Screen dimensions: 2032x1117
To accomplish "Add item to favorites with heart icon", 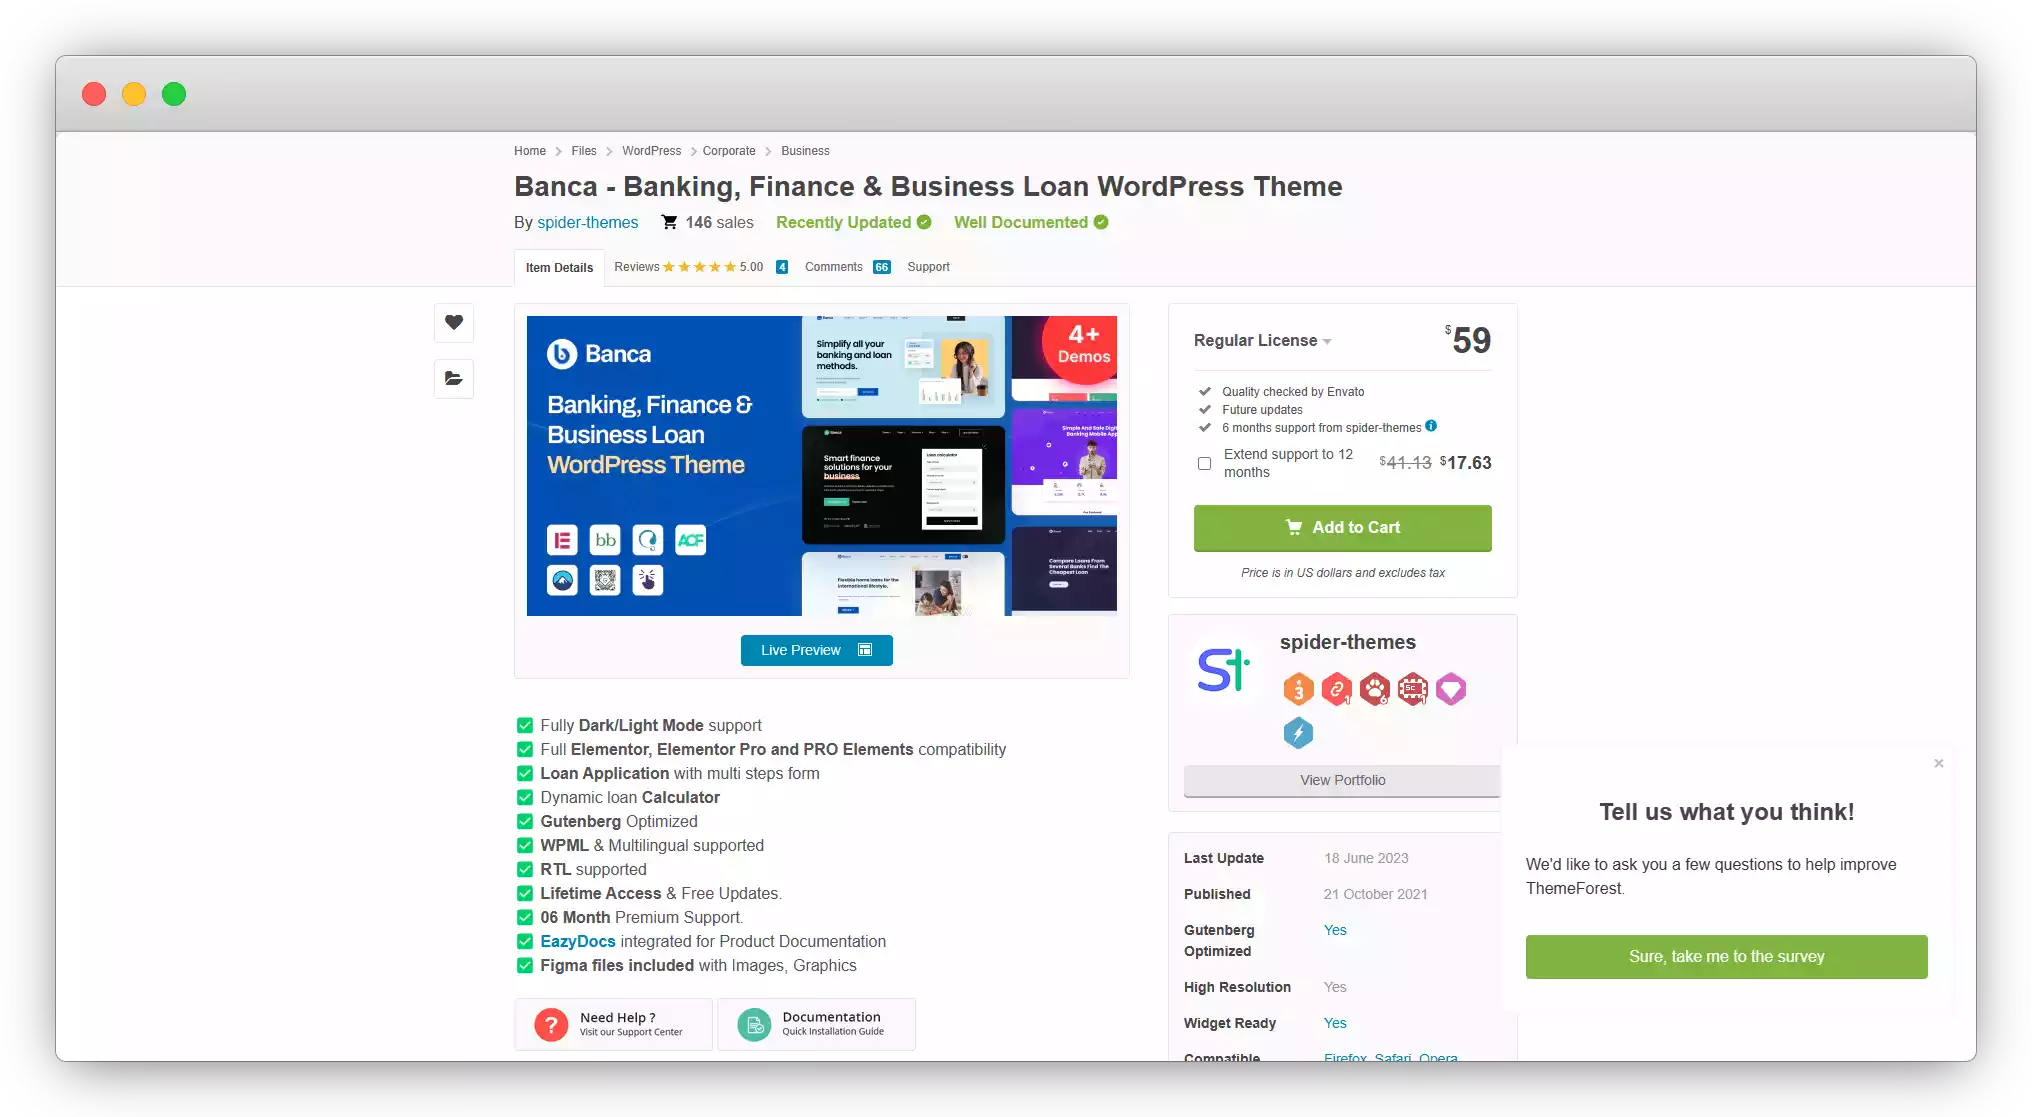I will (x=454, y=323).
